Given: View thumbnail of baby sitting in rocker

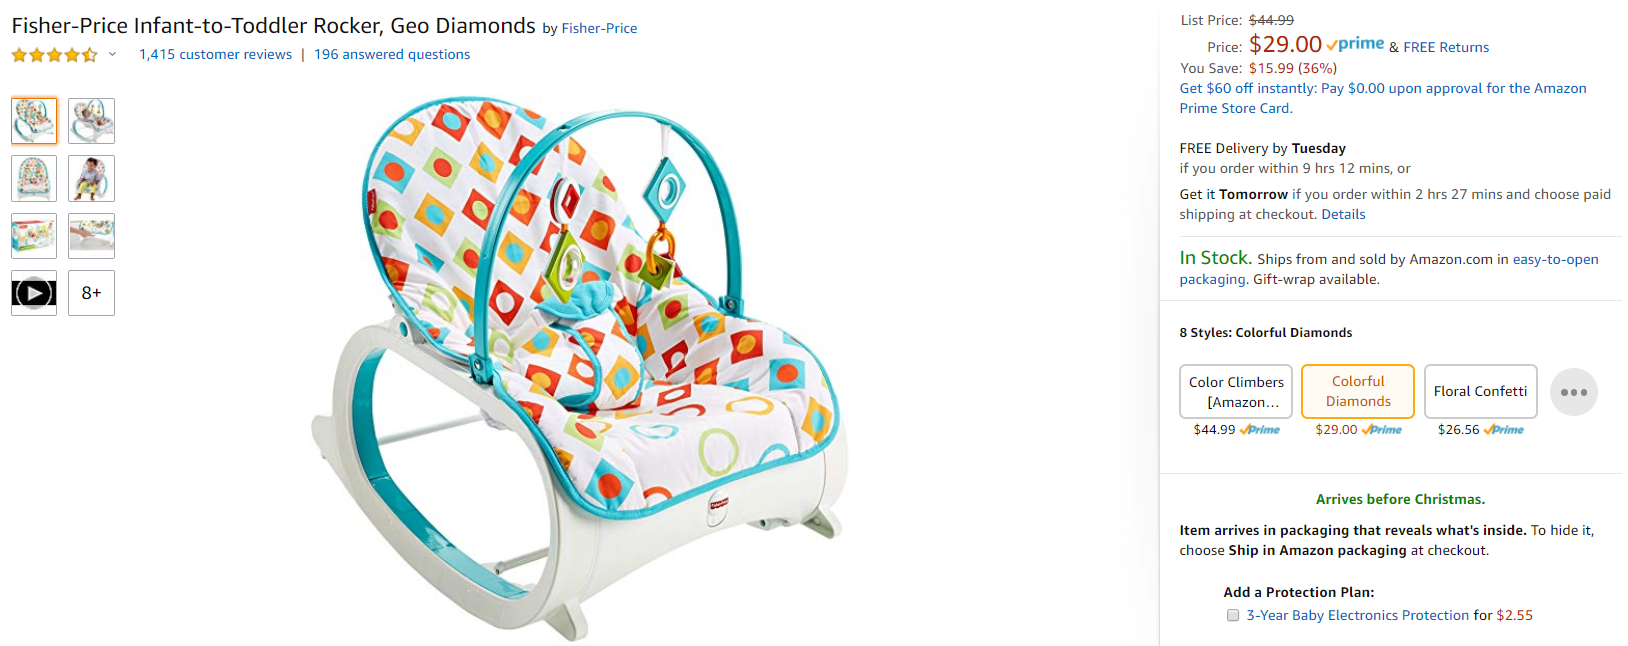Looking at the screenshot, I should pyautogui.click(x=91, y=178).
